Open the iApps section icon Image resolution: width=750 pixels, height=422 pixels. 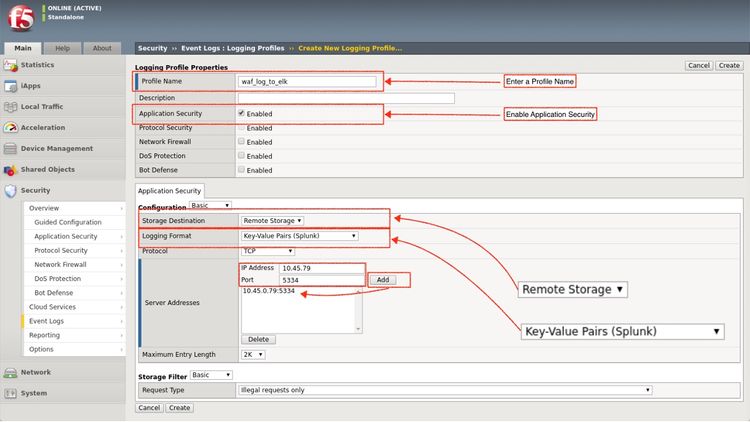click(x=11, y=86)
